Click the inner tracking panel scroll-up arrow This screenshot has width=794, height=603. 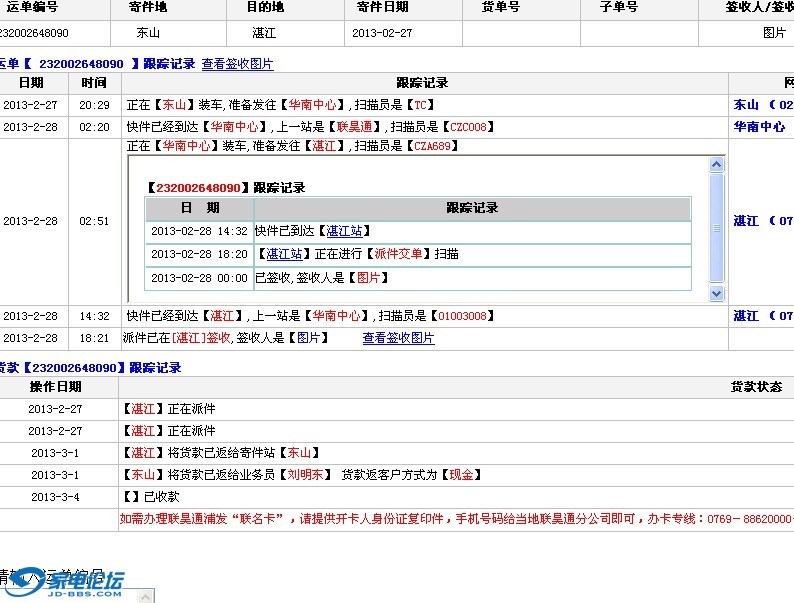coord(716,164)
